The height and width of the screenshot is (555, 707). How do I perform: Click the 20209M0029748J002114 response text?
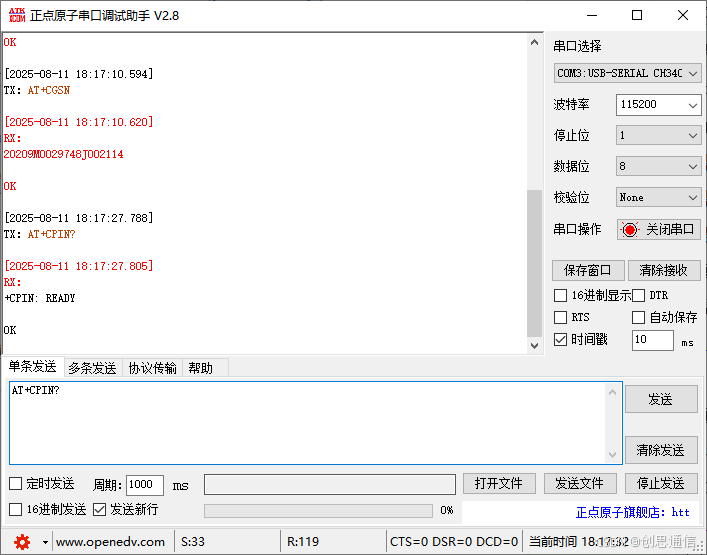pos(64,154)
